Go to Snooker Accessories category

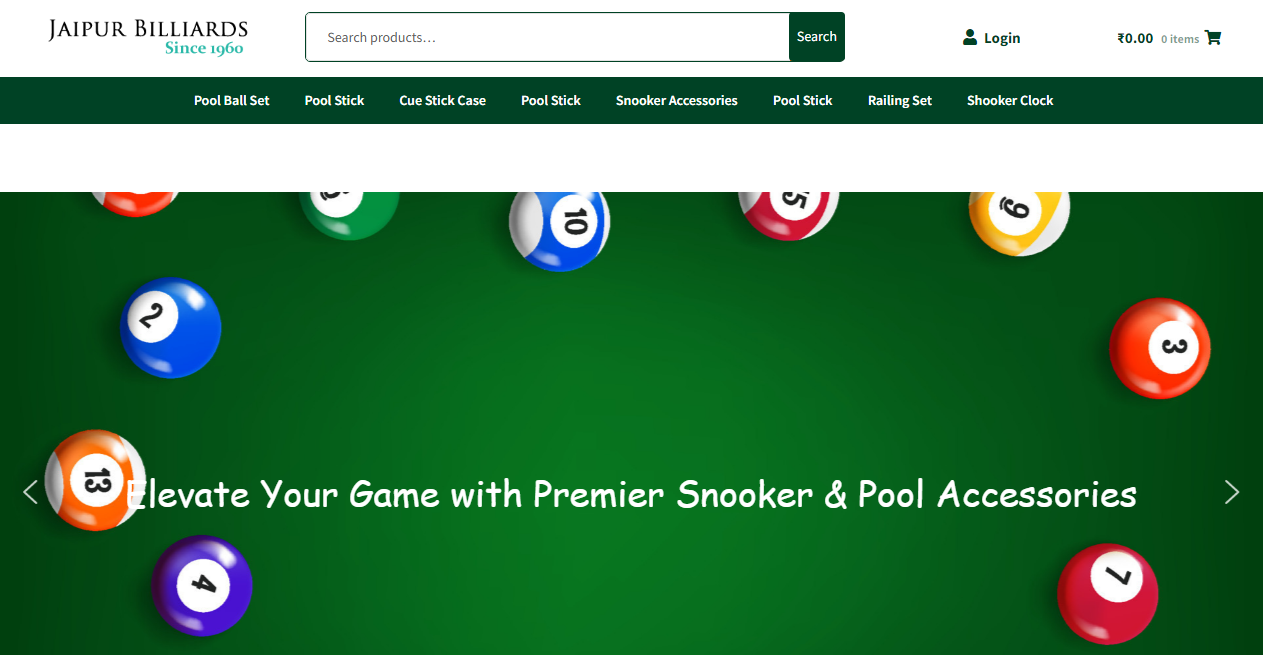point(677,100)
